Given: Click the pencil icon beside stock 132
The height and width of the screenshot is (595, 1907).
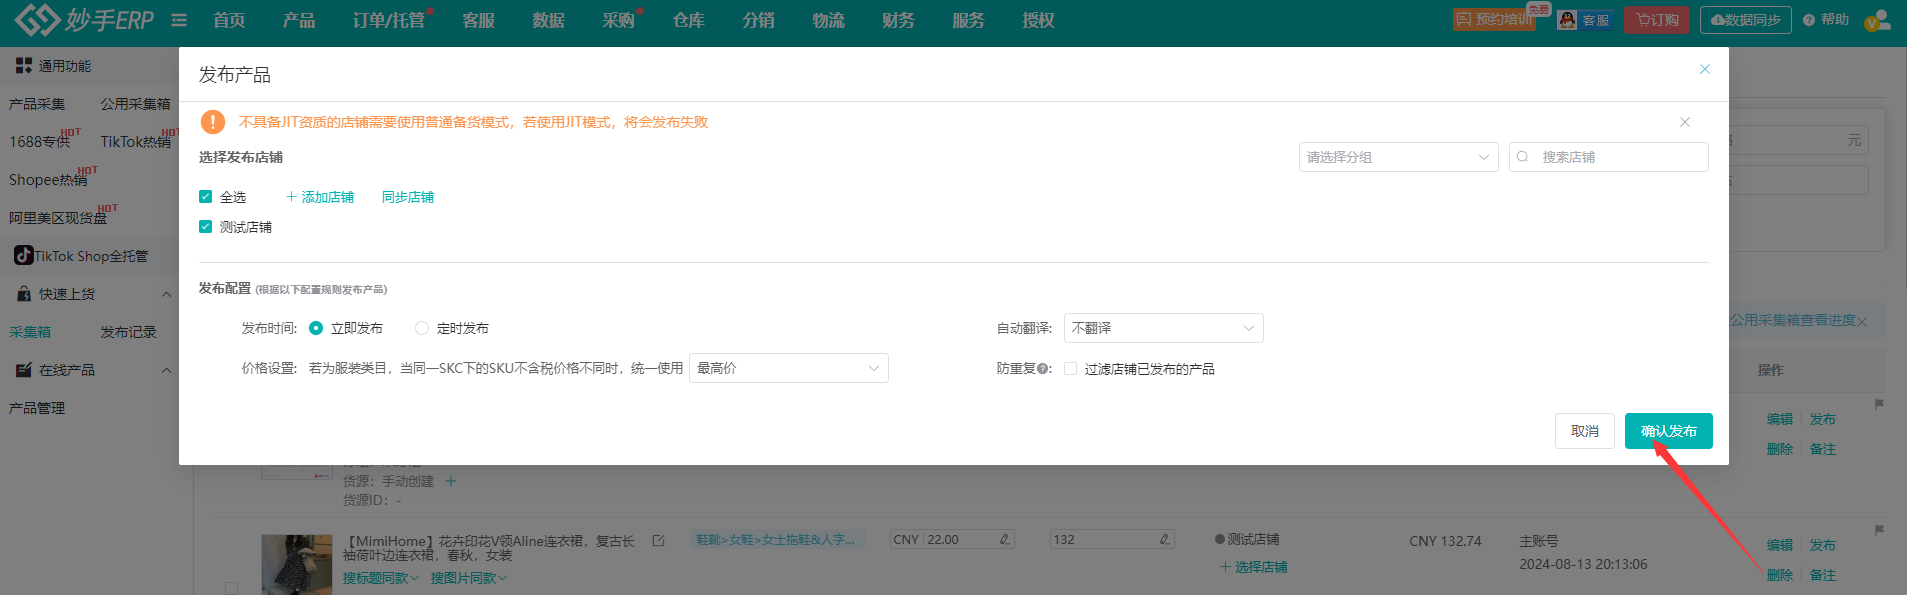Looking at the screenshot, I should (1164, 540).
